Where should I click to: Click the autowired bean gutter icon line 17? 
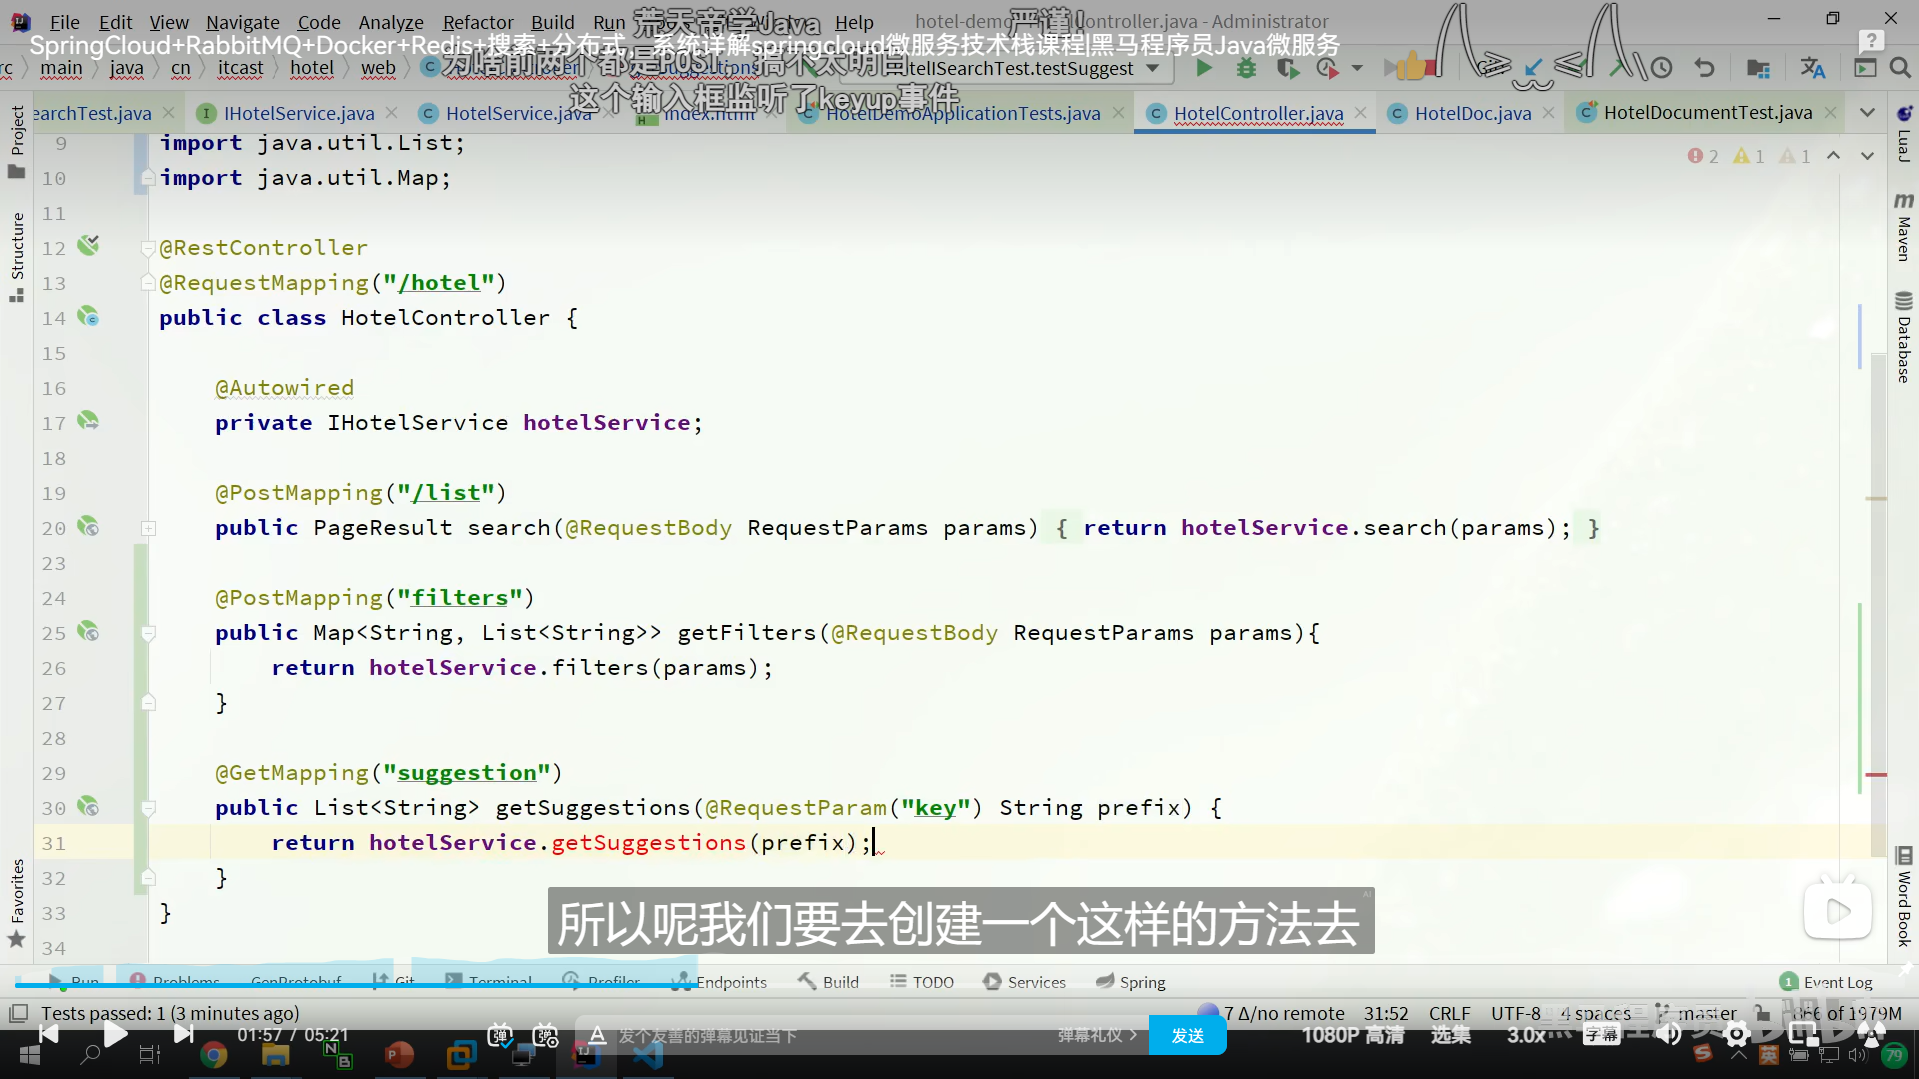coord(89,421)
